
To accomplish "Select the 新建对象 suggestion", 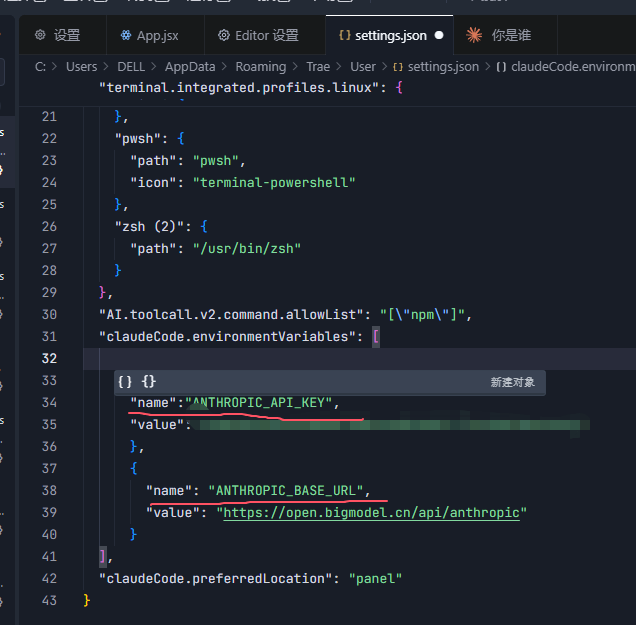I will pyautogui.click(x=512, y=382).
